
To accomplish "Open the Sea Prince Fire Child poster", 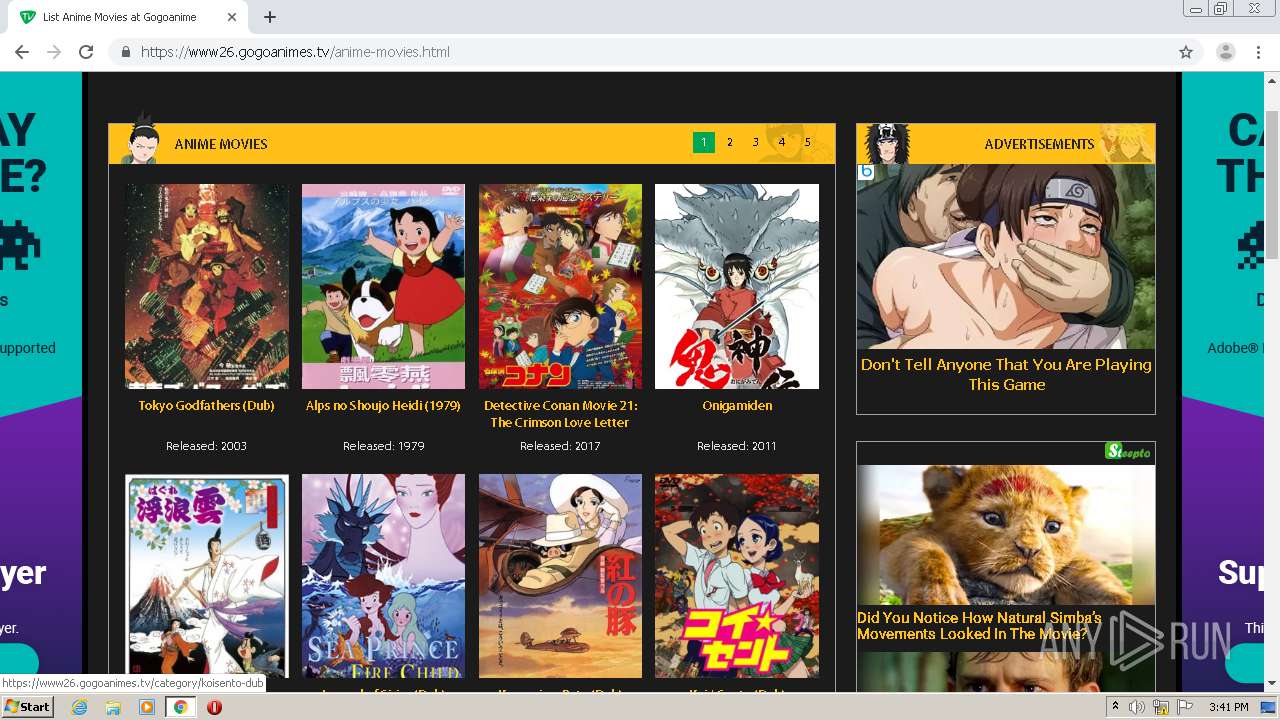I will point(383,576).
